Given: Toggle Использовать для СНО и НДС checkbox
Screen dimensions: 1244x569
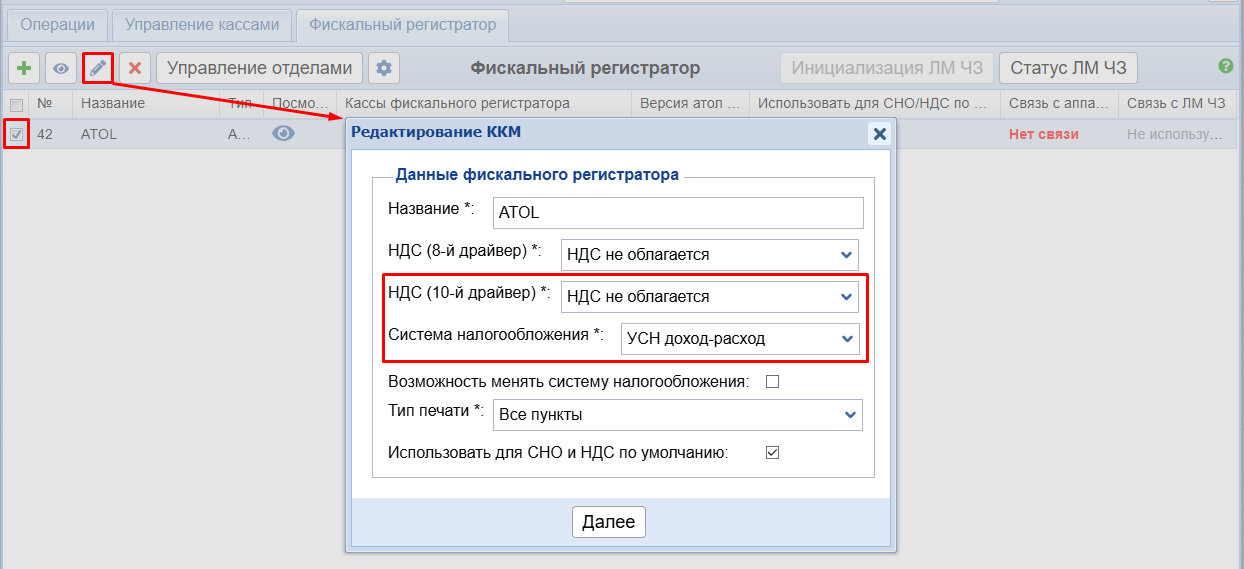Looking at the screenshot, I should [x=772, y=452].
